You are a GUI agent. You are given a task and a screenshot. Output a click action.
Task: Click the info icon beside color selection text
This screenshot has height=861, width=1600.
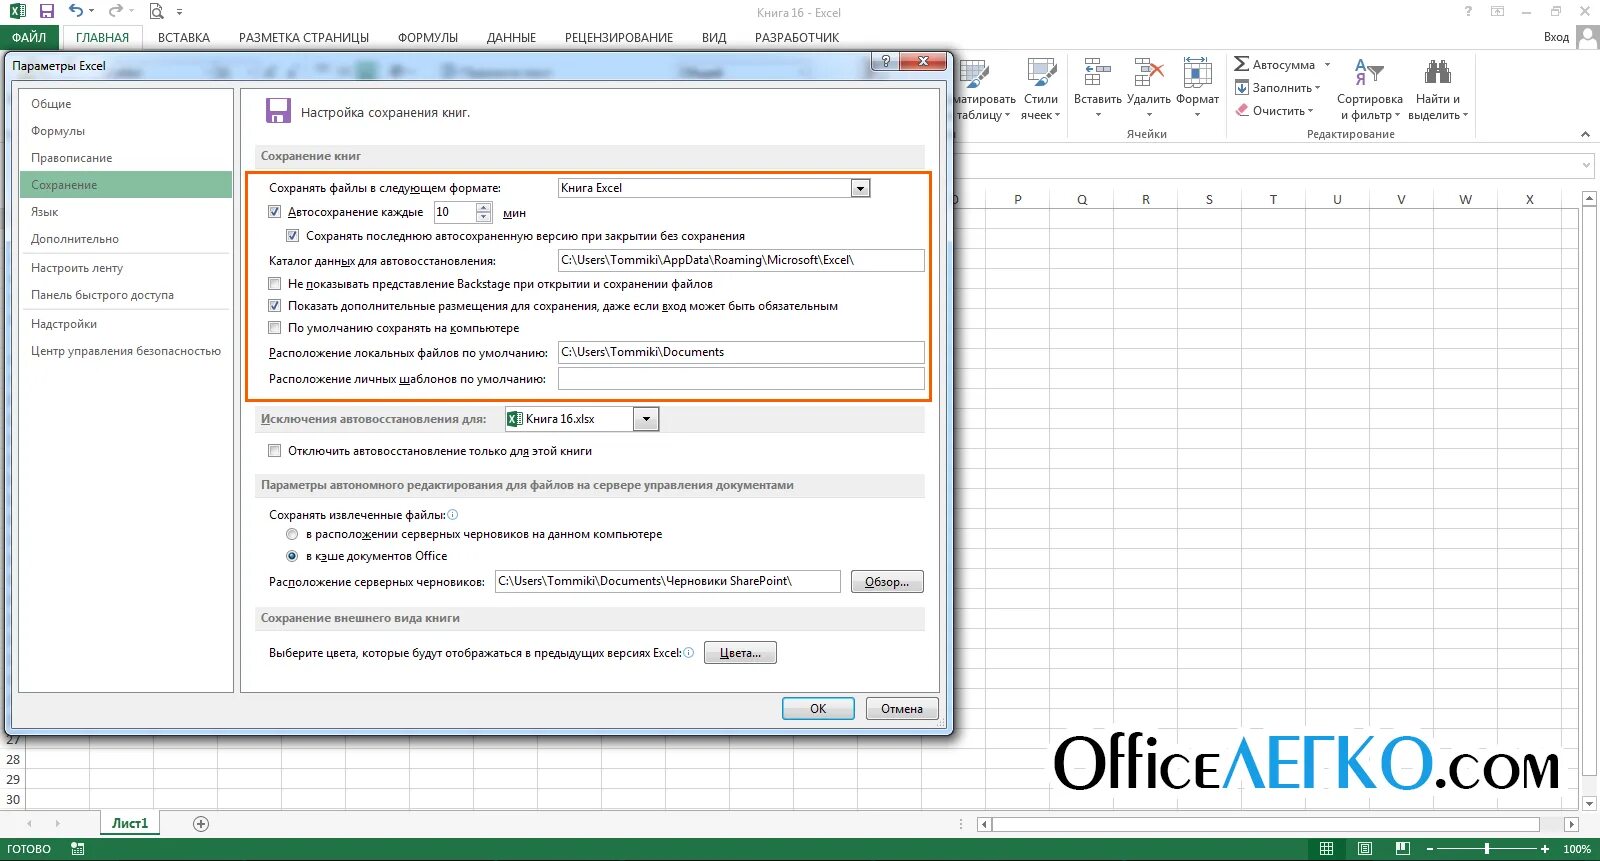point(689,653)
